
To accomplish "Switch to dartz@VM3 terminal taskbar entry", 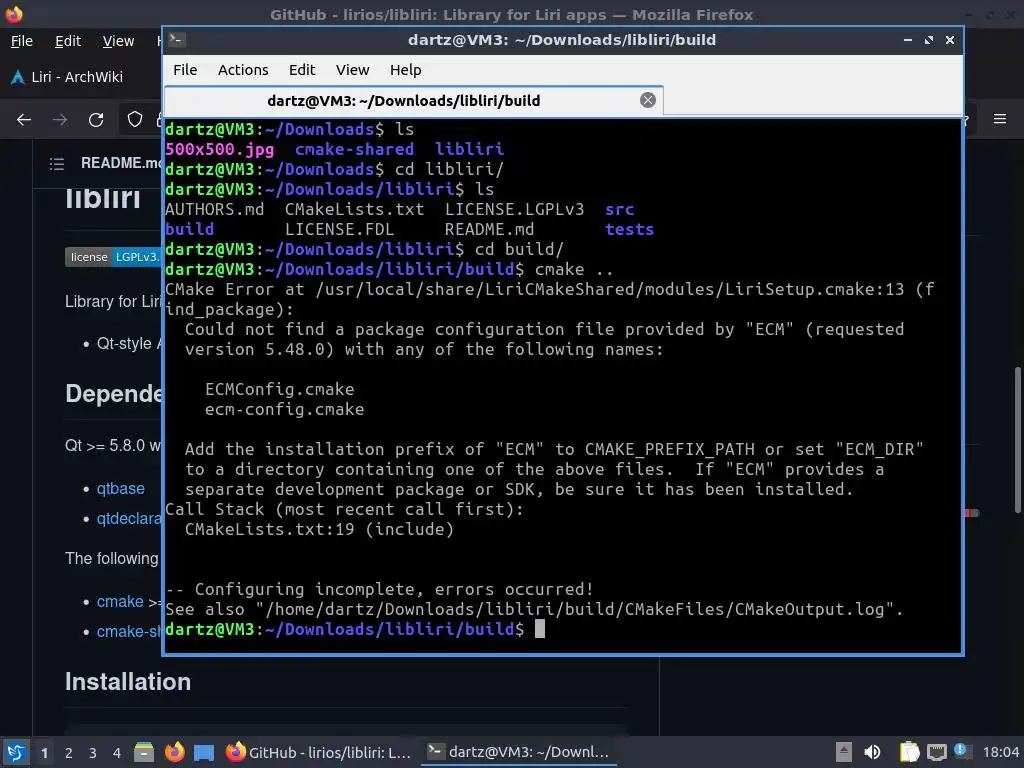I will pos(518,752).
